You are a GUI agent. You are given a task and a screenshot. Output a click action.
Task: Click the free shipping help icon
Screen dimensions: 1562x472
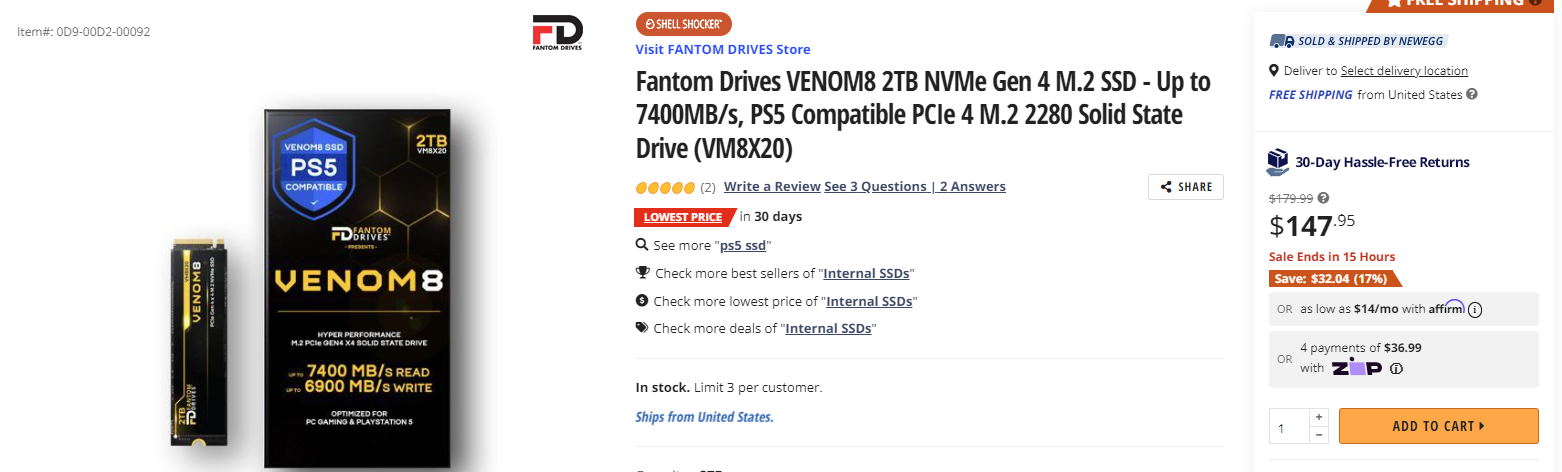1472,95
